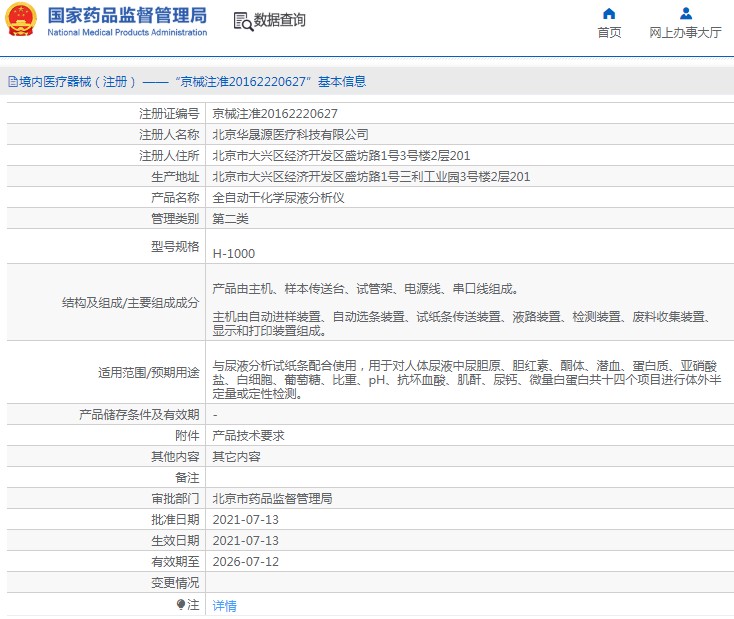Click the document icon before 境内医疗器械
734x619 pixels.
(12, 82)
